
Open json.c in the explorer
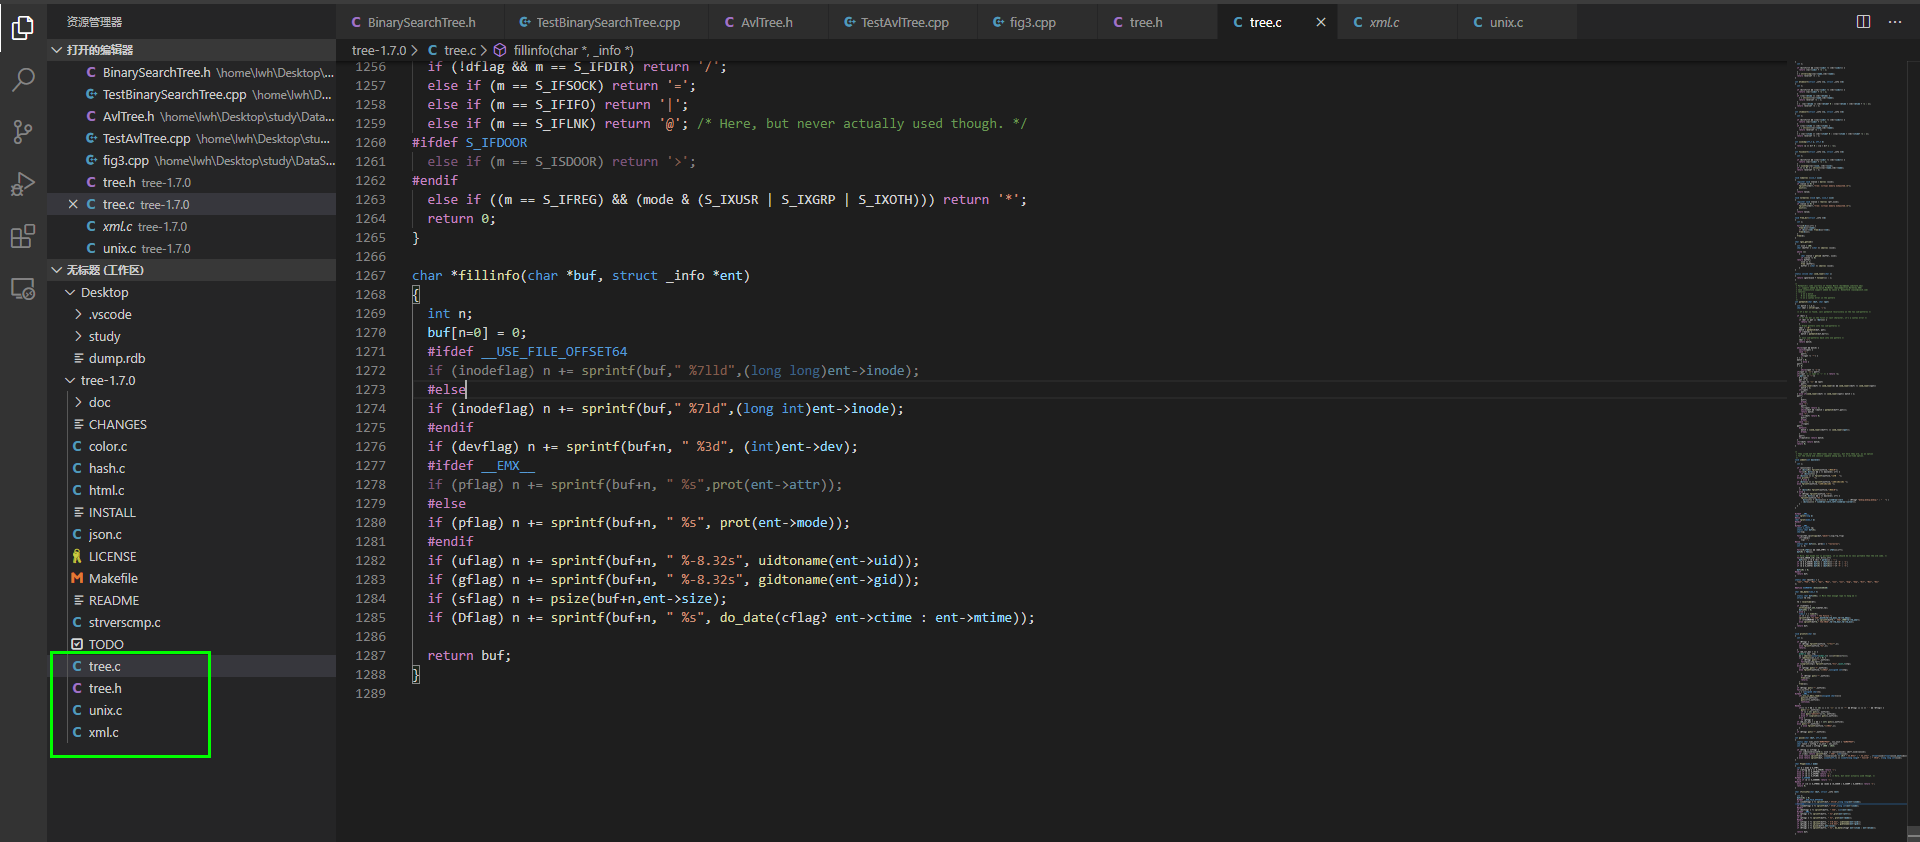(x=192, y=534)
